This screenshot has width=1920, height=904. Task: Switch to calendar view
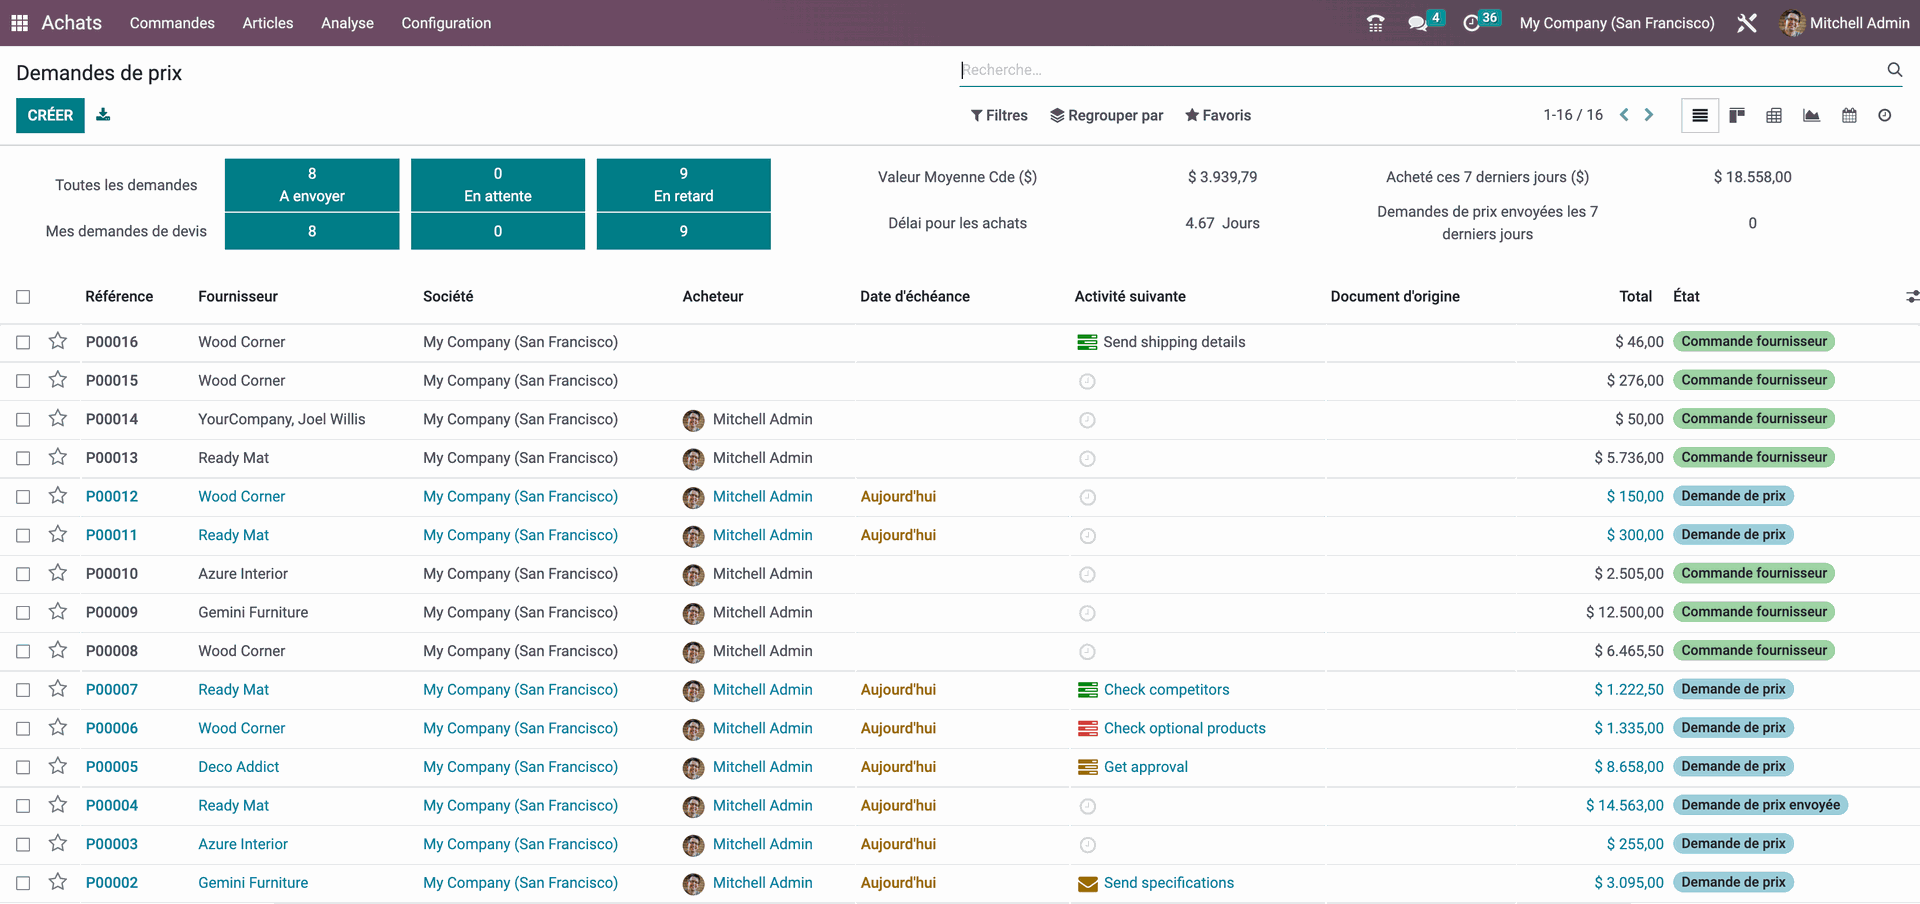click(1849, 116)
